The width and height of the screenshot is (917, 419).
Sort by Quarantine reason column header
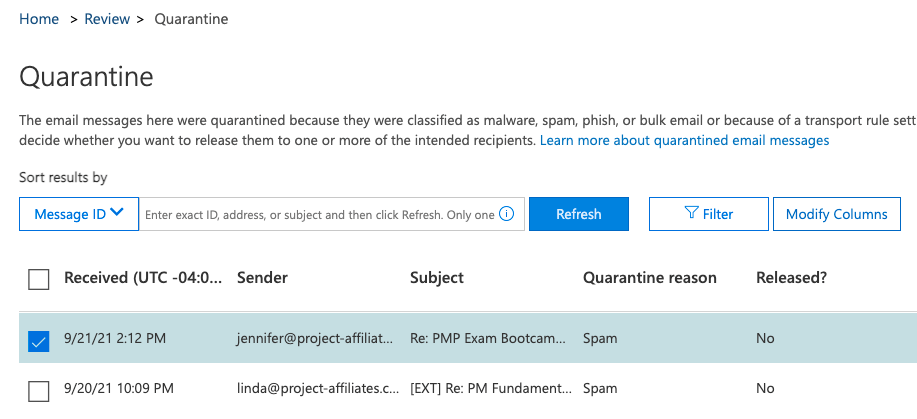pyautogui.click(x=650, y=277)
